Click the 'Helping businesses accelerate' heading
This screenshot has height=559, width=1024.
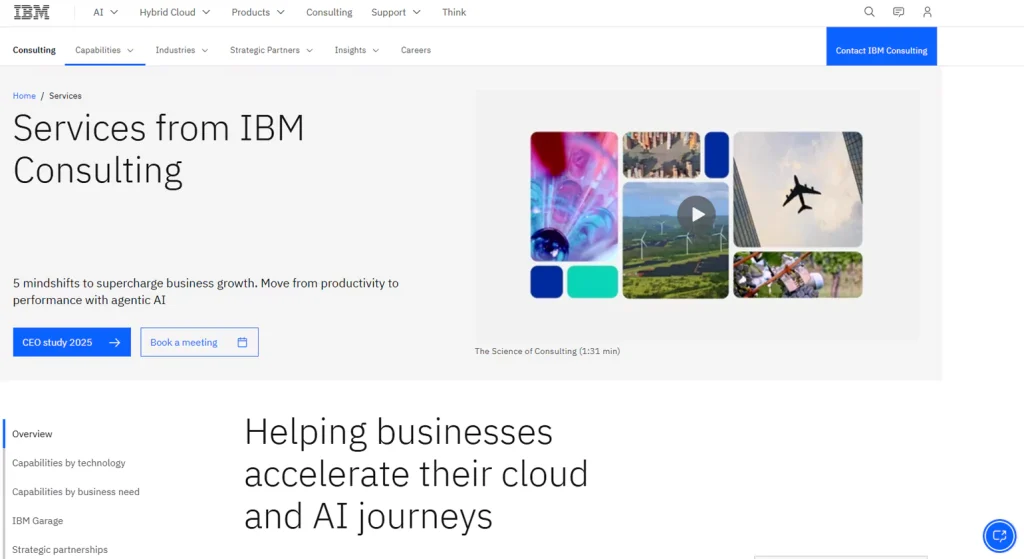416,473
